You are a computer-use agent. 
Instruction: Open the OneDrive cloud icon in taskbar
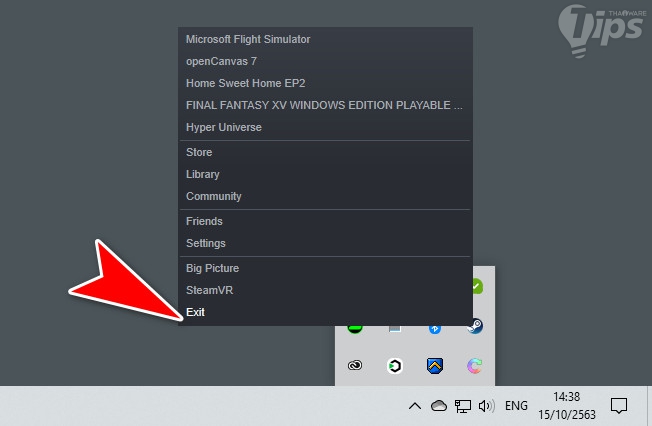point(439,406)
